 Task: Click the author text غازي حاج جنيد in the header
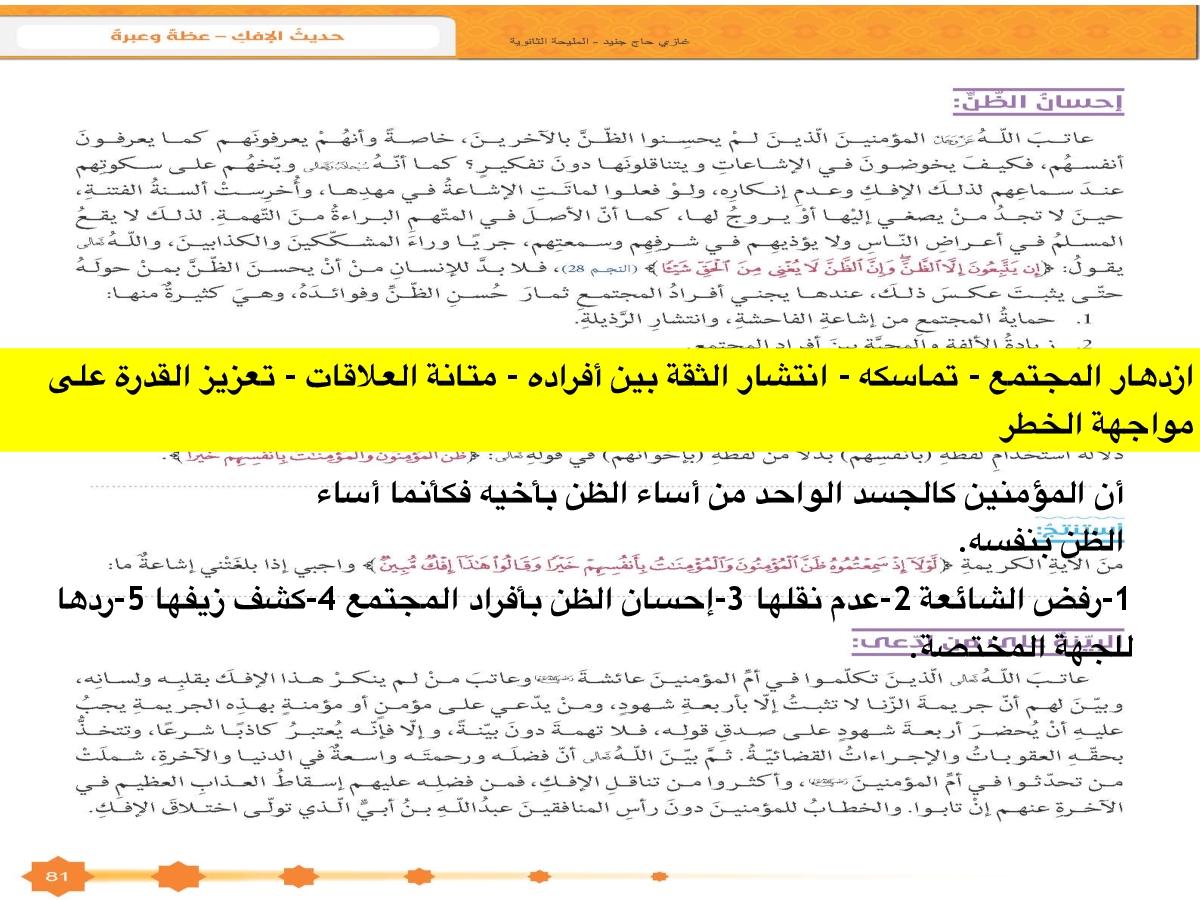point(672,41)
